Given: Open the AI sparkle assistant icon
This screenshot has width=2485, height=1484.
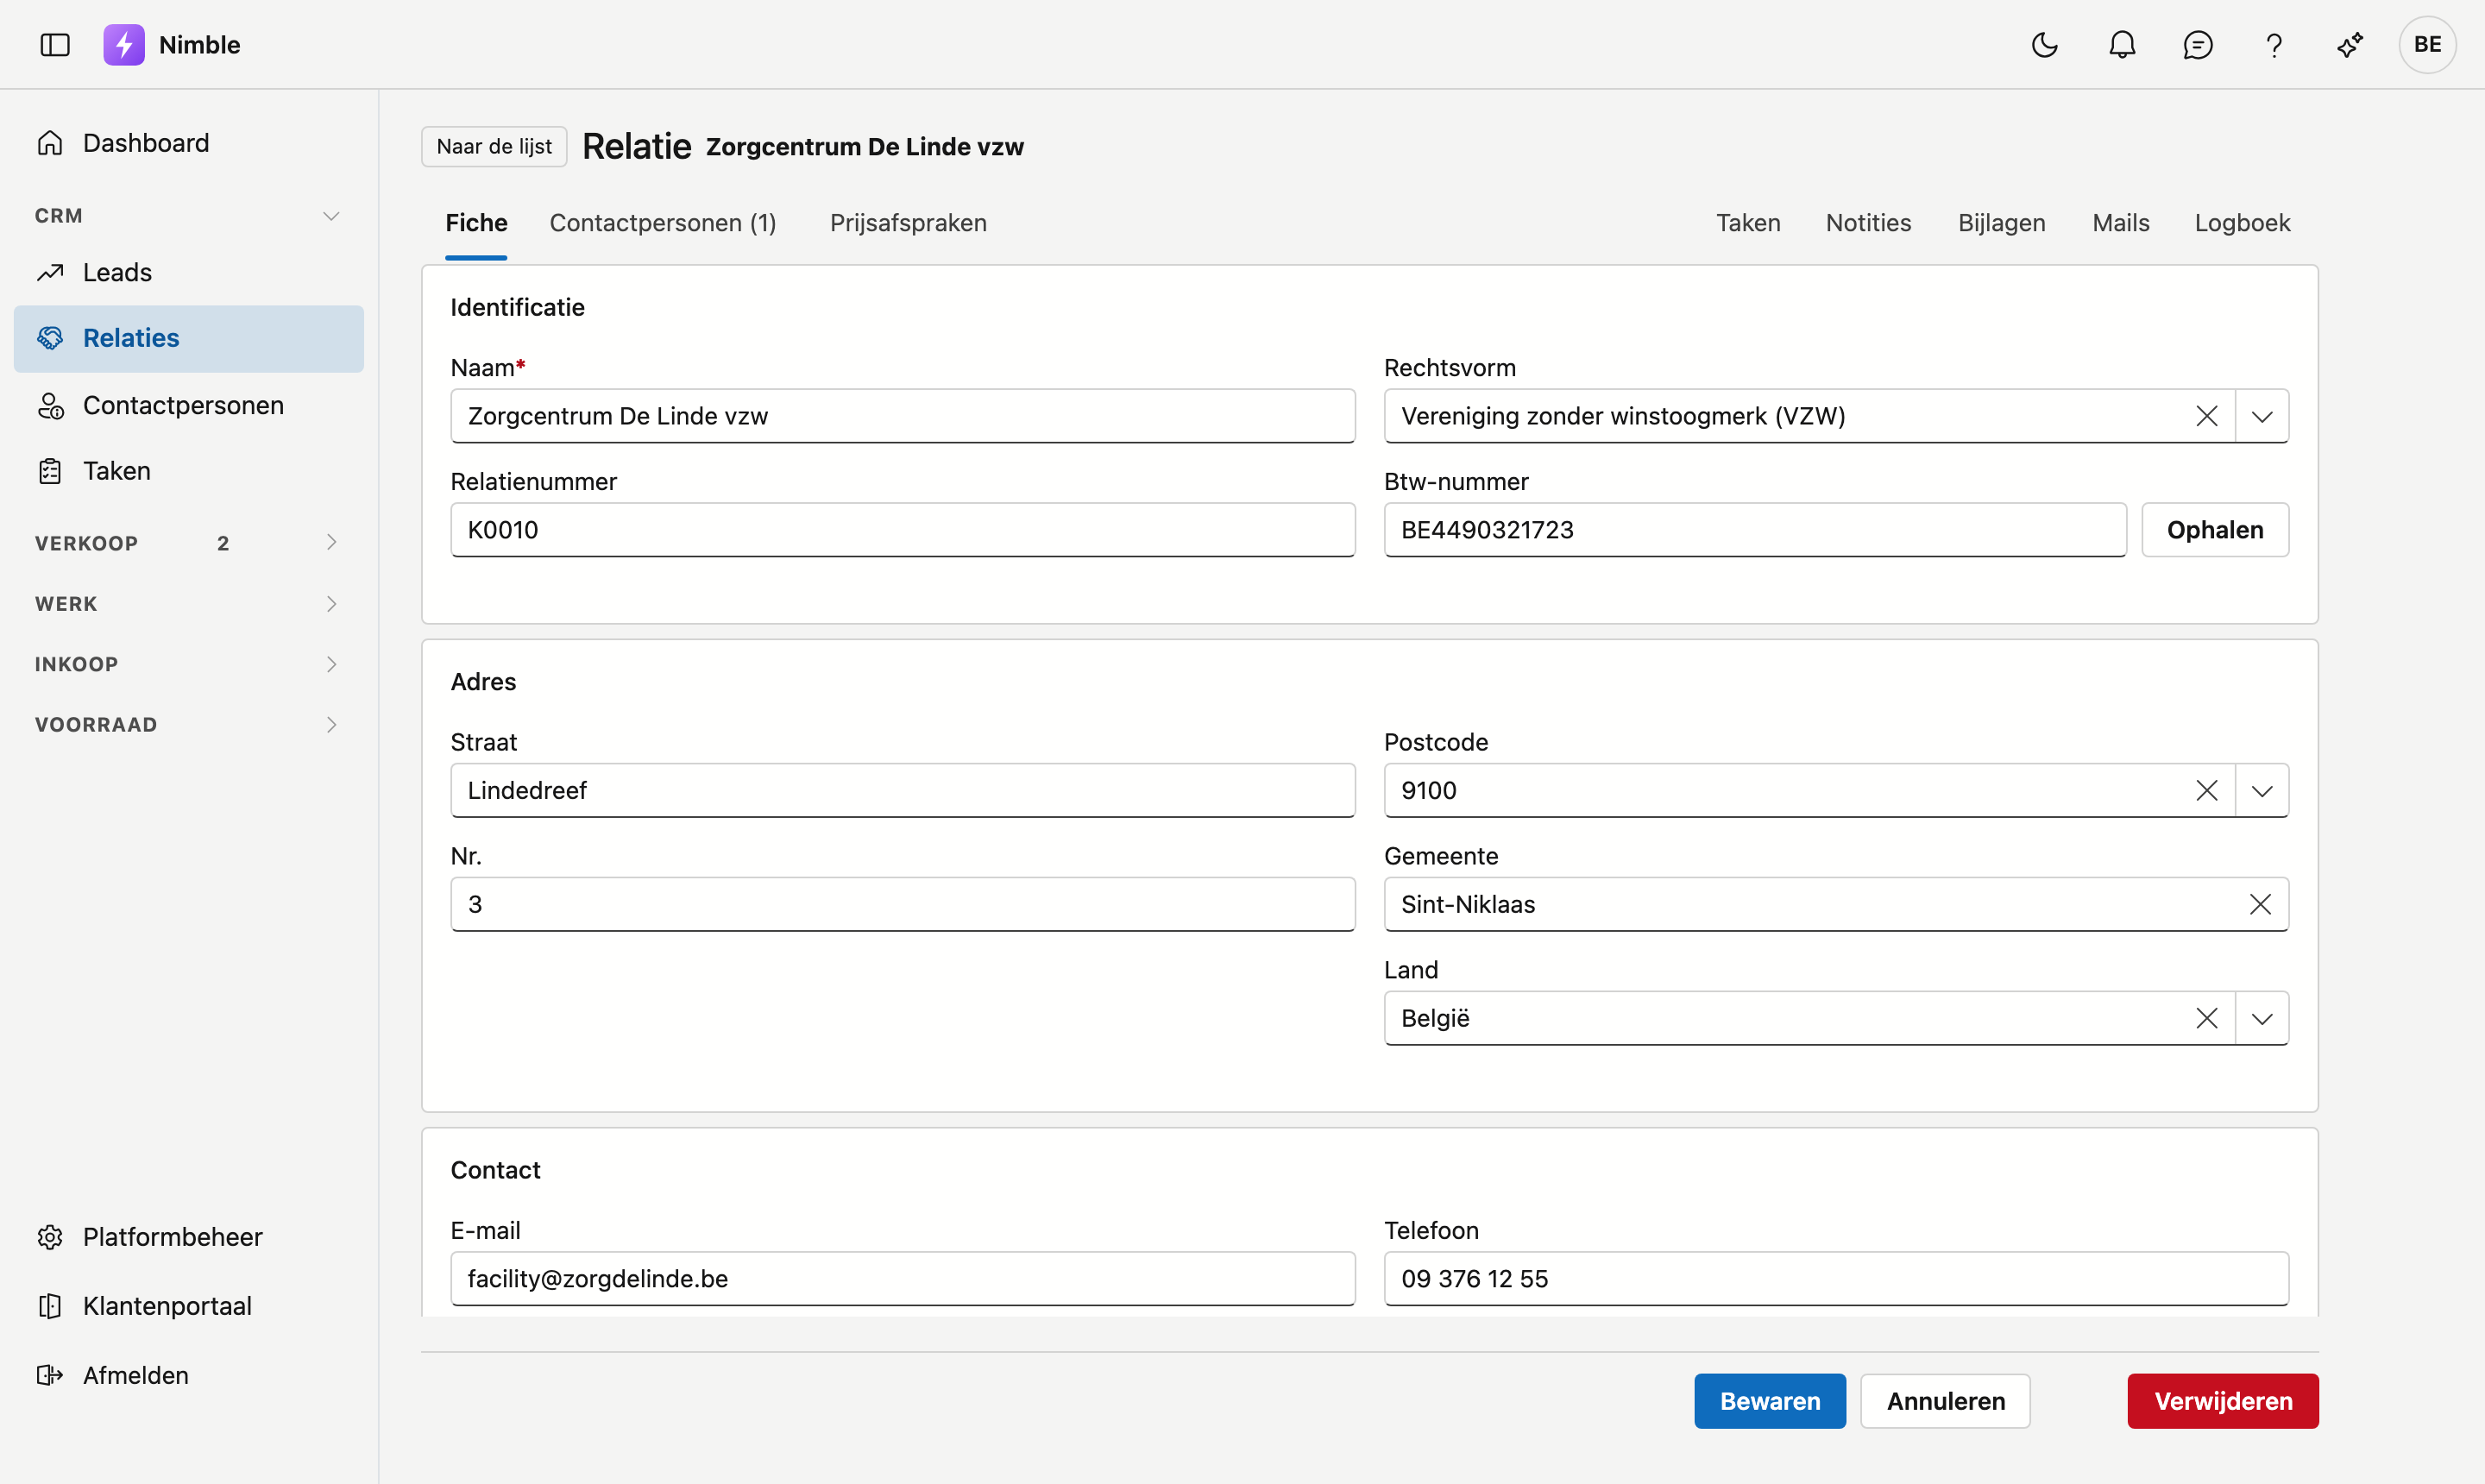Looking at the screenshot, I should pos(2350,45).
